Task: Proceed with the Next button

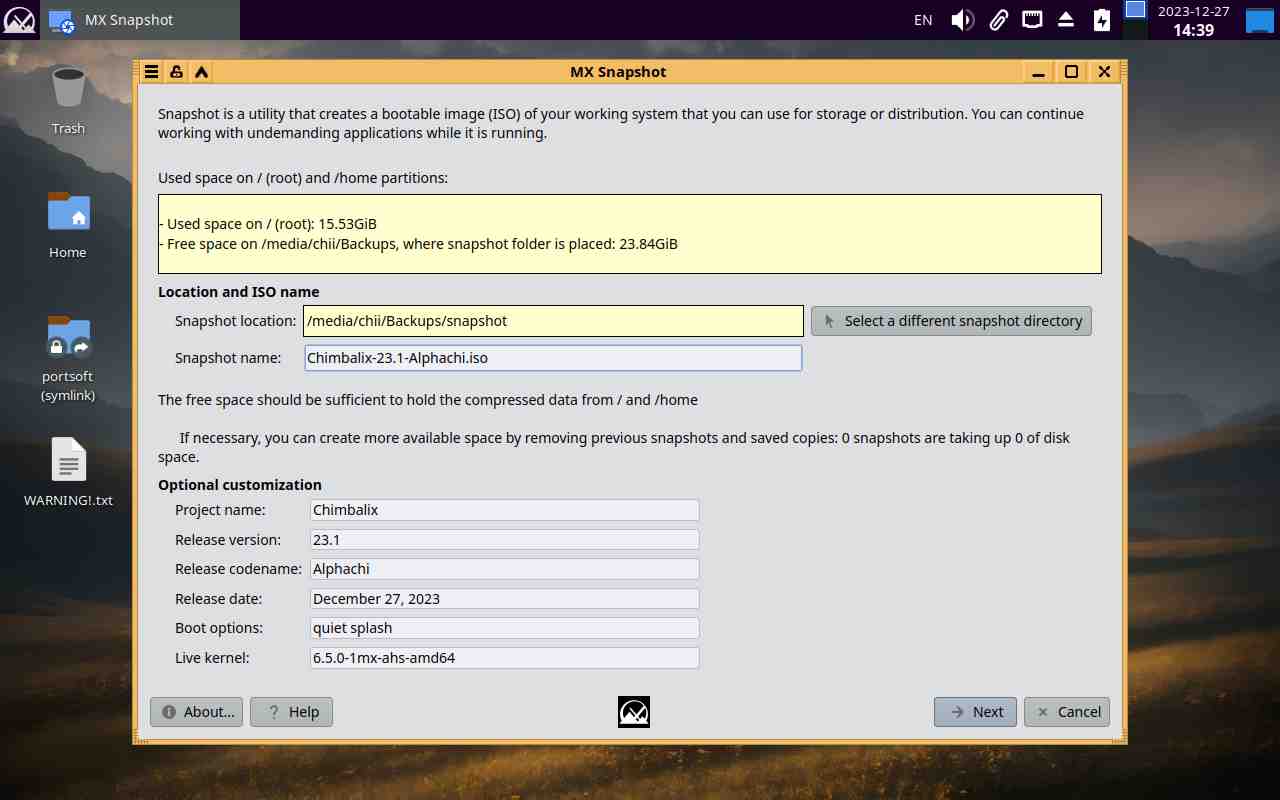Action: [x=975, y=712]
